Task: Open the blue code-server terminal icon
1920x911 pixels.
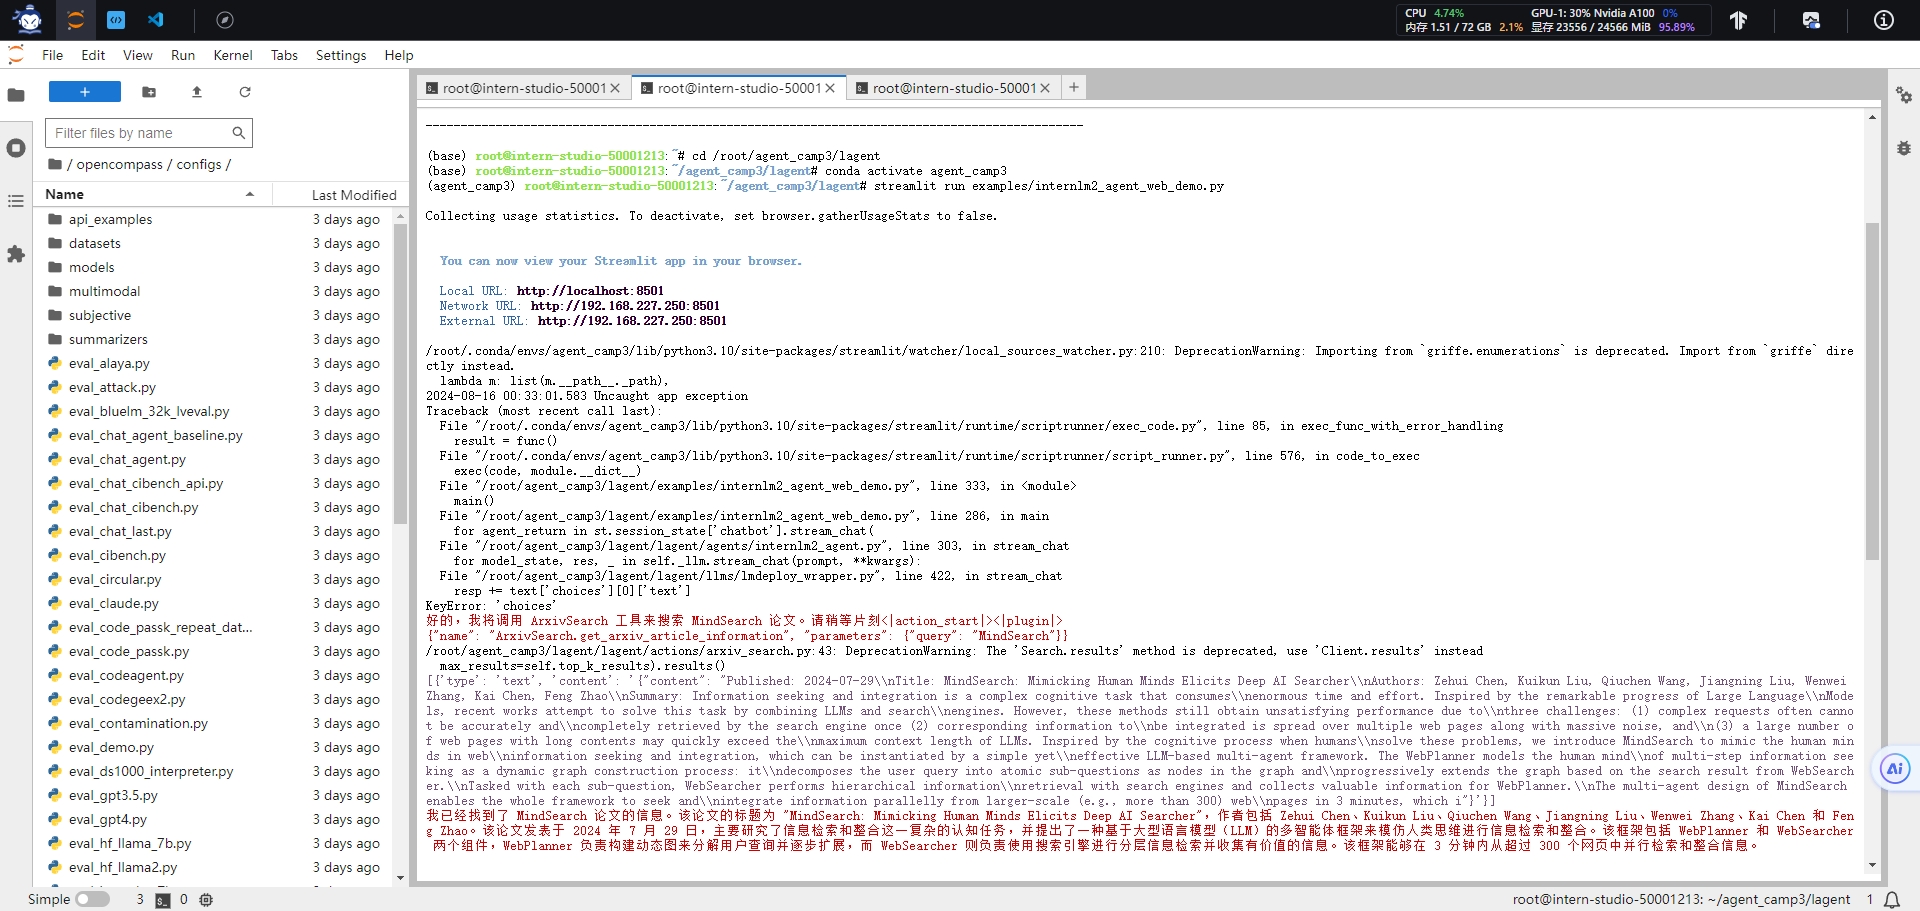Action: (116, 20)
